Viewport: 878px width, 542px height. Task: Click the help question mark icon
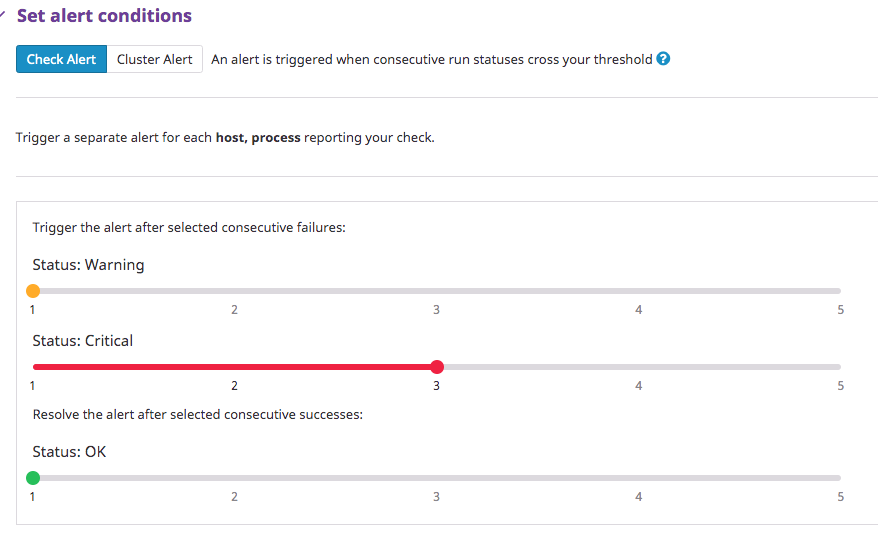point(663,59)
